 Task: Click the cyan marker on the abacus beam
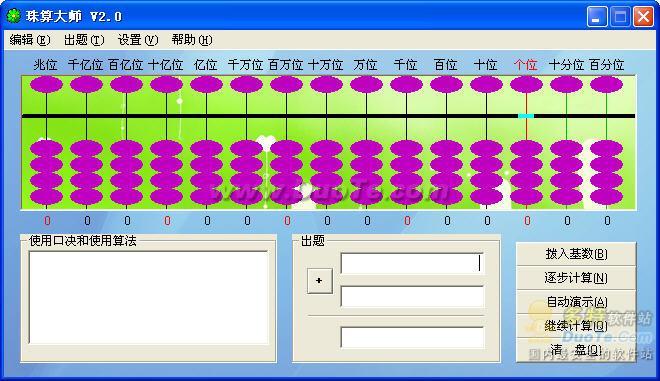526,116
